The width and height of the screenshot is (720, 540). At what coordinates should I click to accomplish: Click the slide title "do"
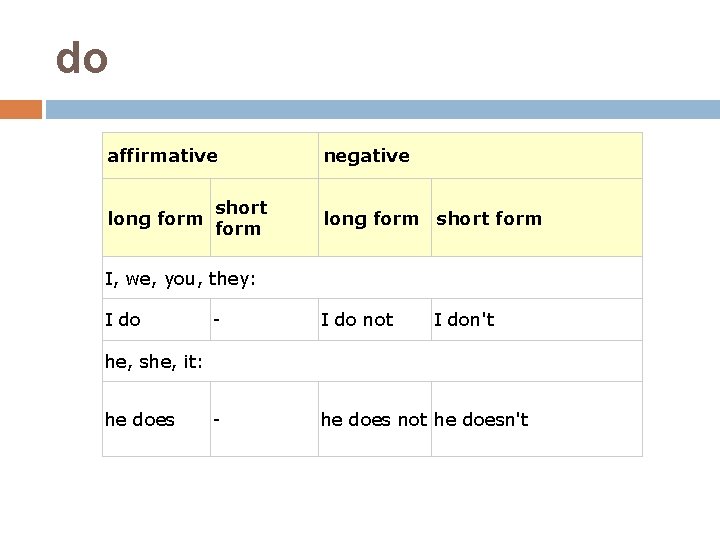click(x=82, y=59)
